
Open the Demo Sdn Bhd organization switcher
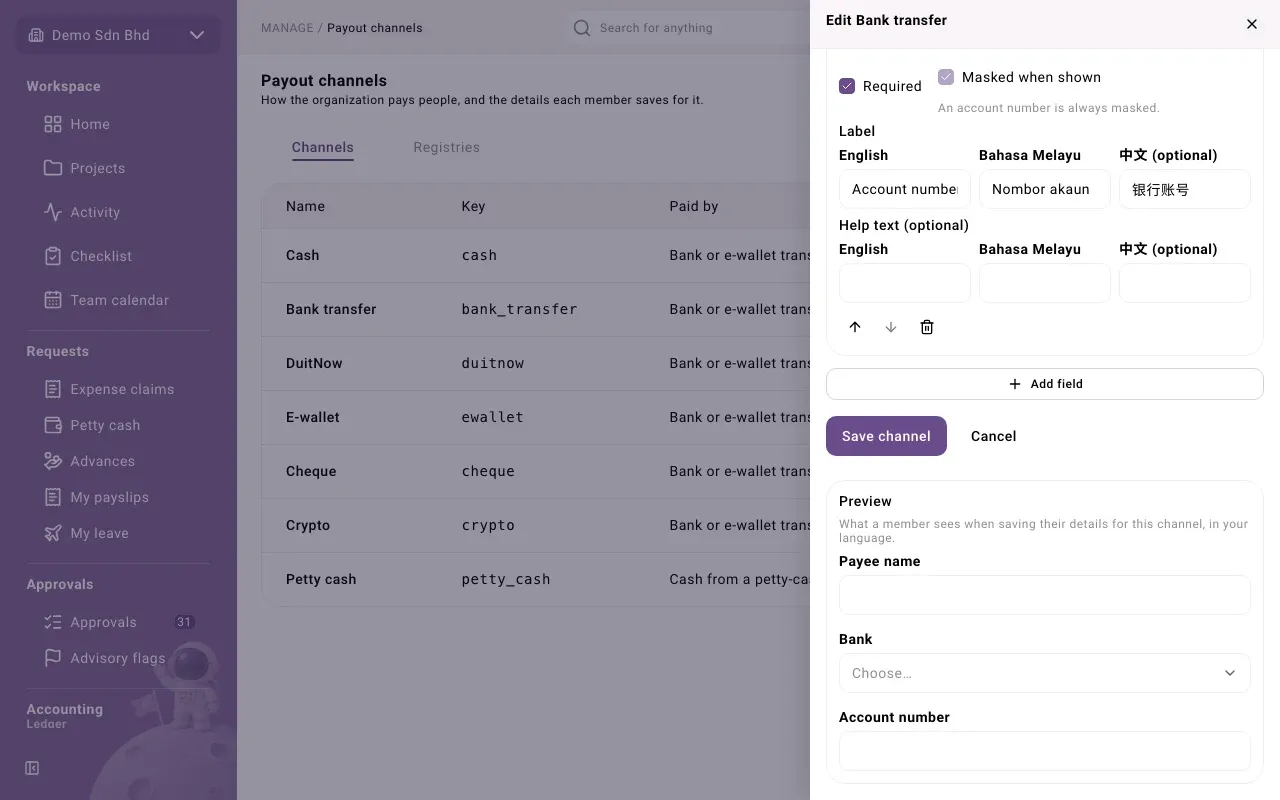point(118,35)
